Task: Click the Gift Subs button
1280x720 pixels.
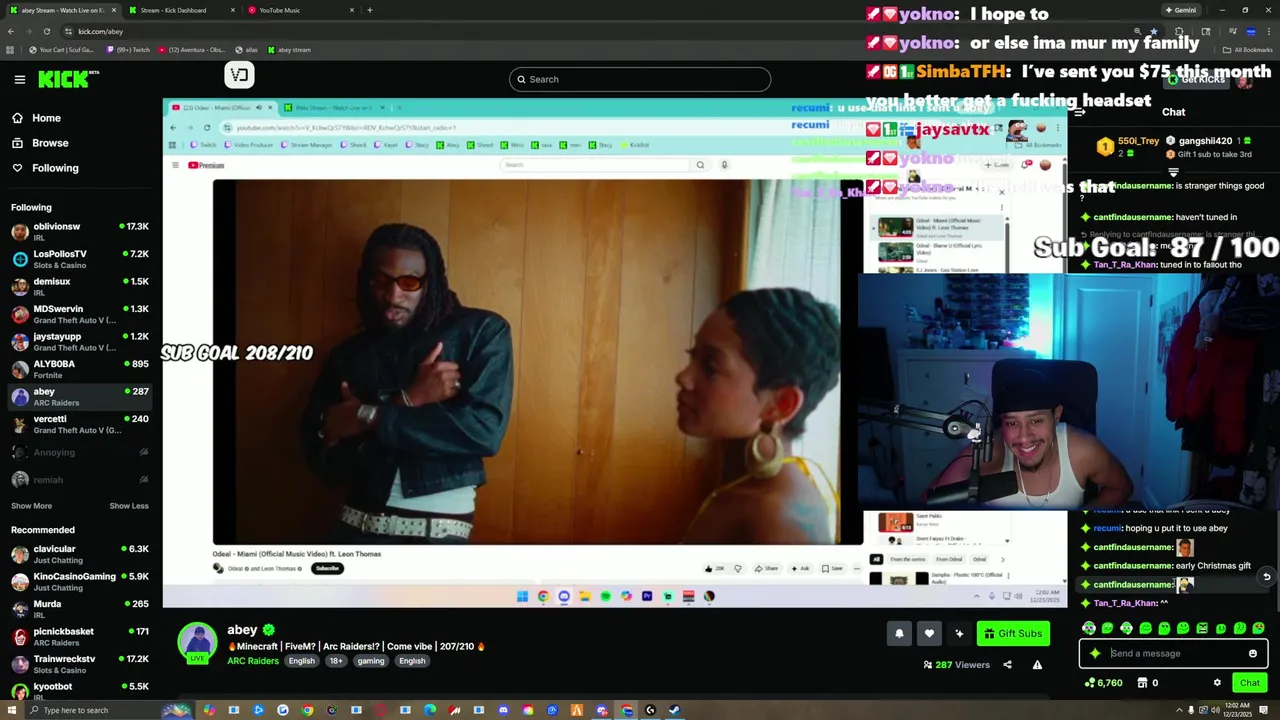Action: point(1013,633)
